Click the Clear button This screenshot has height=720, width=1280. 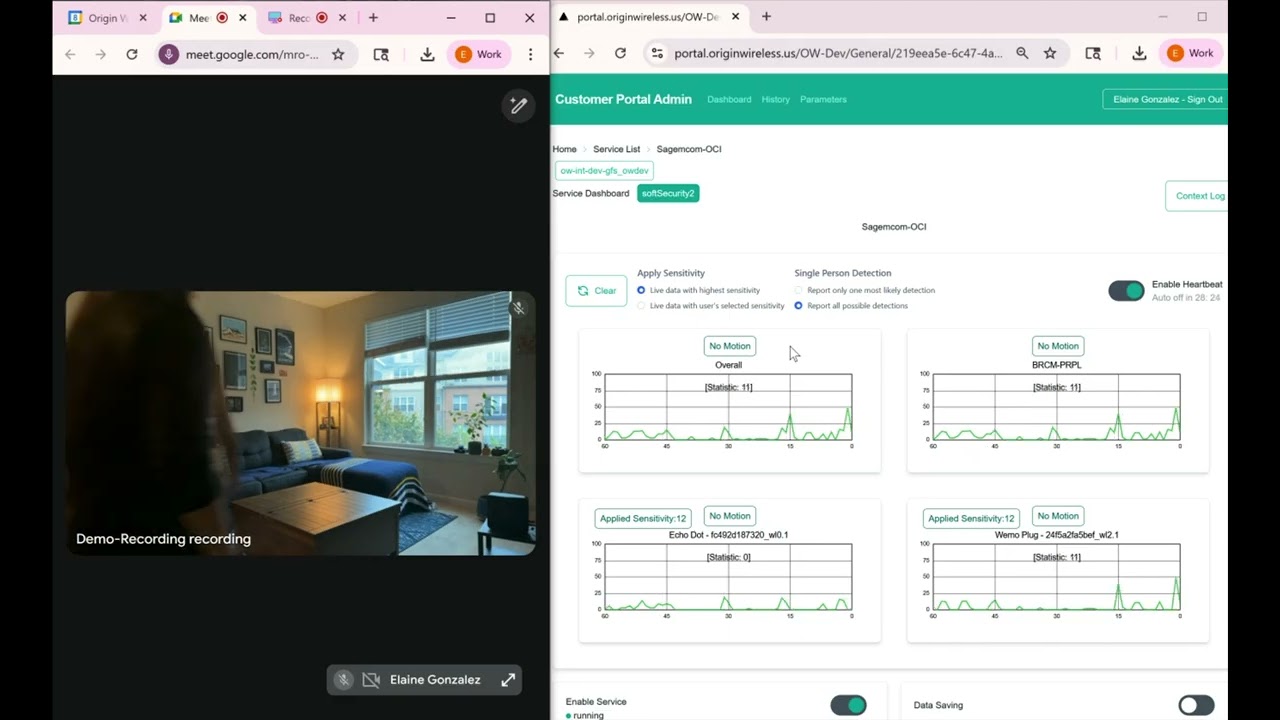596,291
